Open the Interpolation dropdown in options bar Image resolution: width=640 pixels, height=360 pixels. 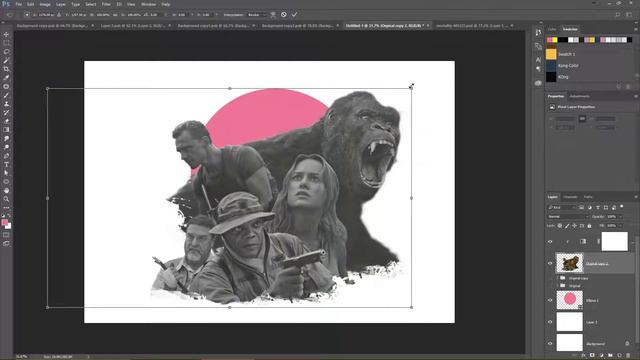tap(256, 15)
